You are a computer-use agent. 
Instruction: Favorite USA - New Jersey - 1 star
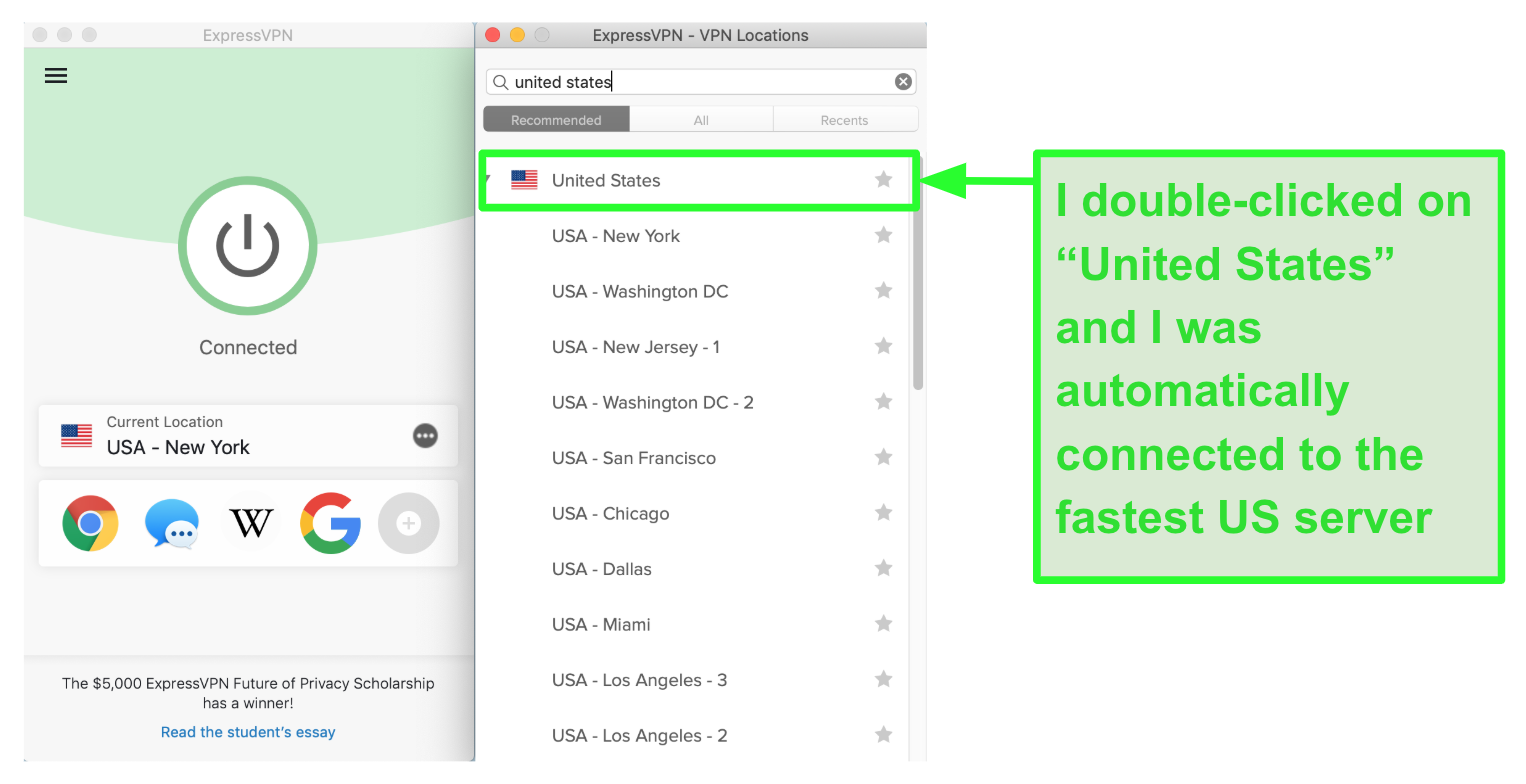[x=883, y=346]
